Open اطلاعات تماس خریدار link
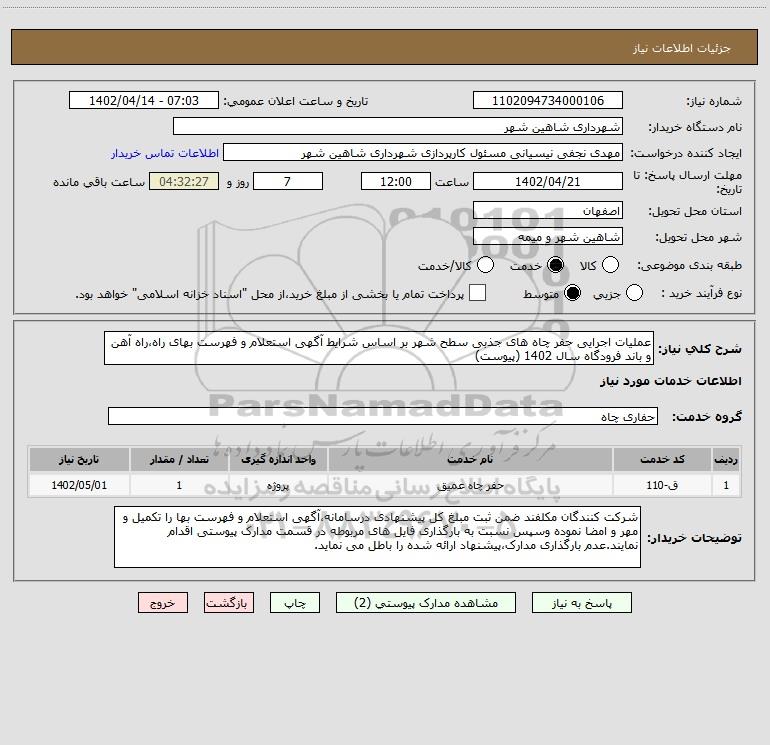Image resolution: width=770 pixels, height=745 pixels. pyautogui.click(x=165, y=153)
